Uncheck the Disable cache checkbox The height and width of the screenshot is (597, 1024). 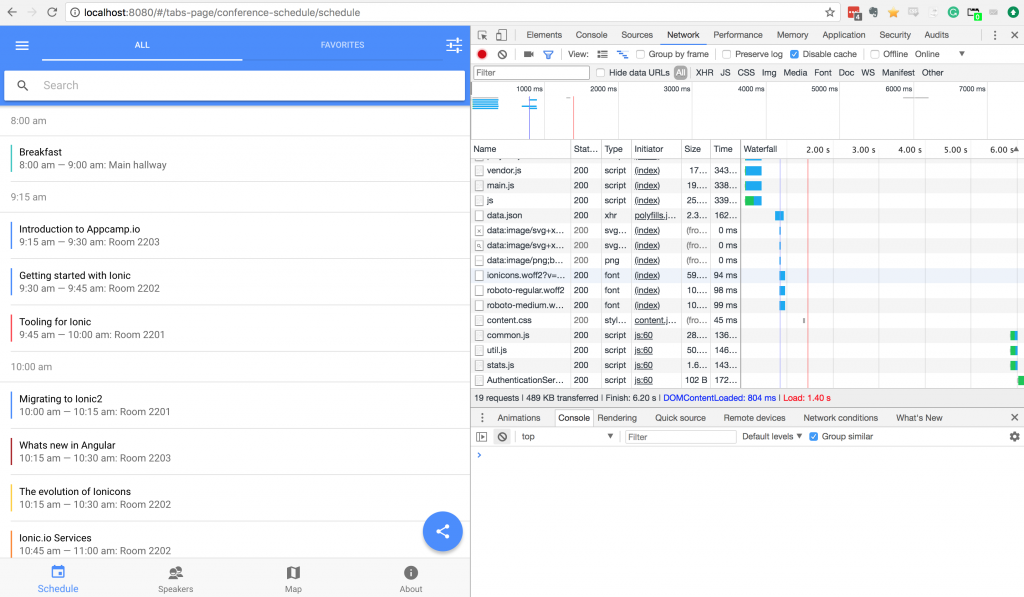[x=794, y=54]
